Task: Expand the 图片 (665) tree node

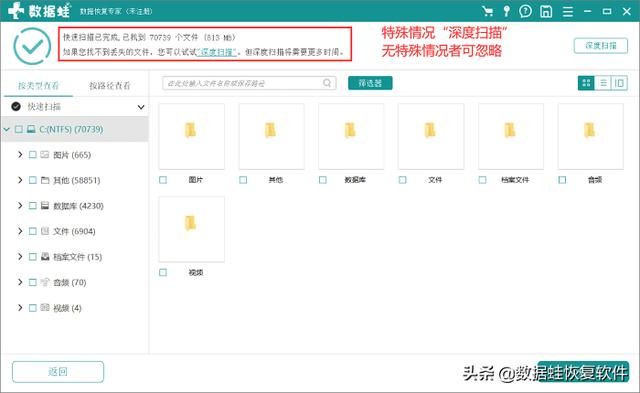Action: tap(20, 155)
